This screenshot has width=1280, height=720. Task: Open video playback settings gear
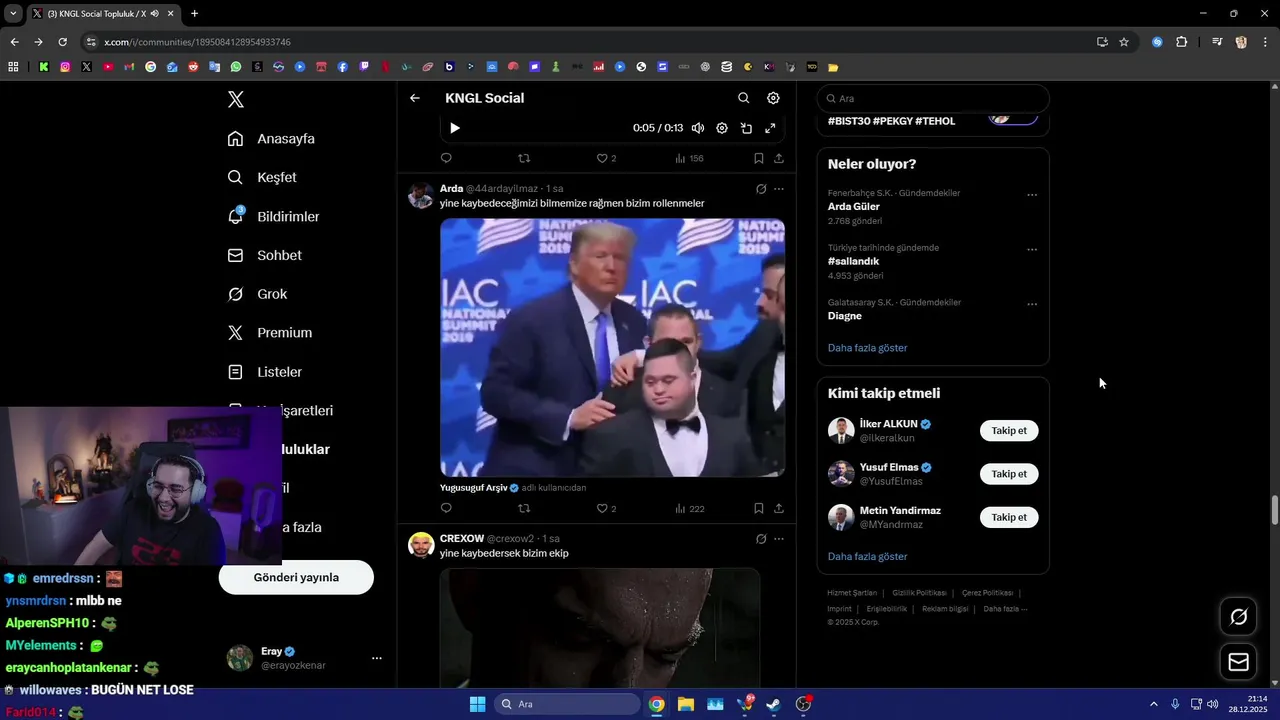pos(722,128)
